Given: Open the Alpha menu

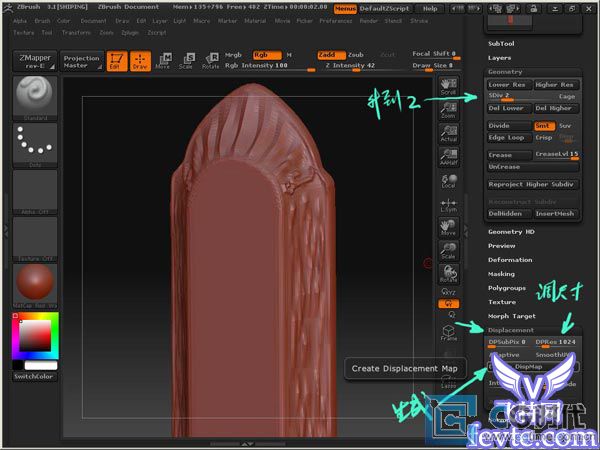Looking at the screenshot, I should 20,21.
